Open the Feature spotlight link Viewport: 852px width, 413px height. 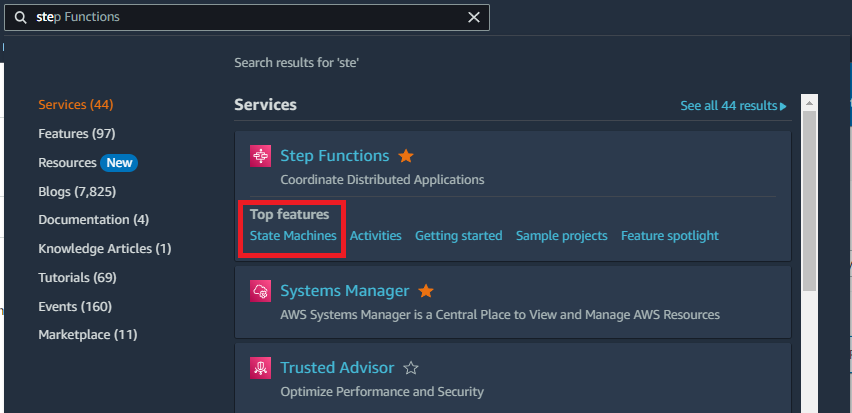click(669, 236)
